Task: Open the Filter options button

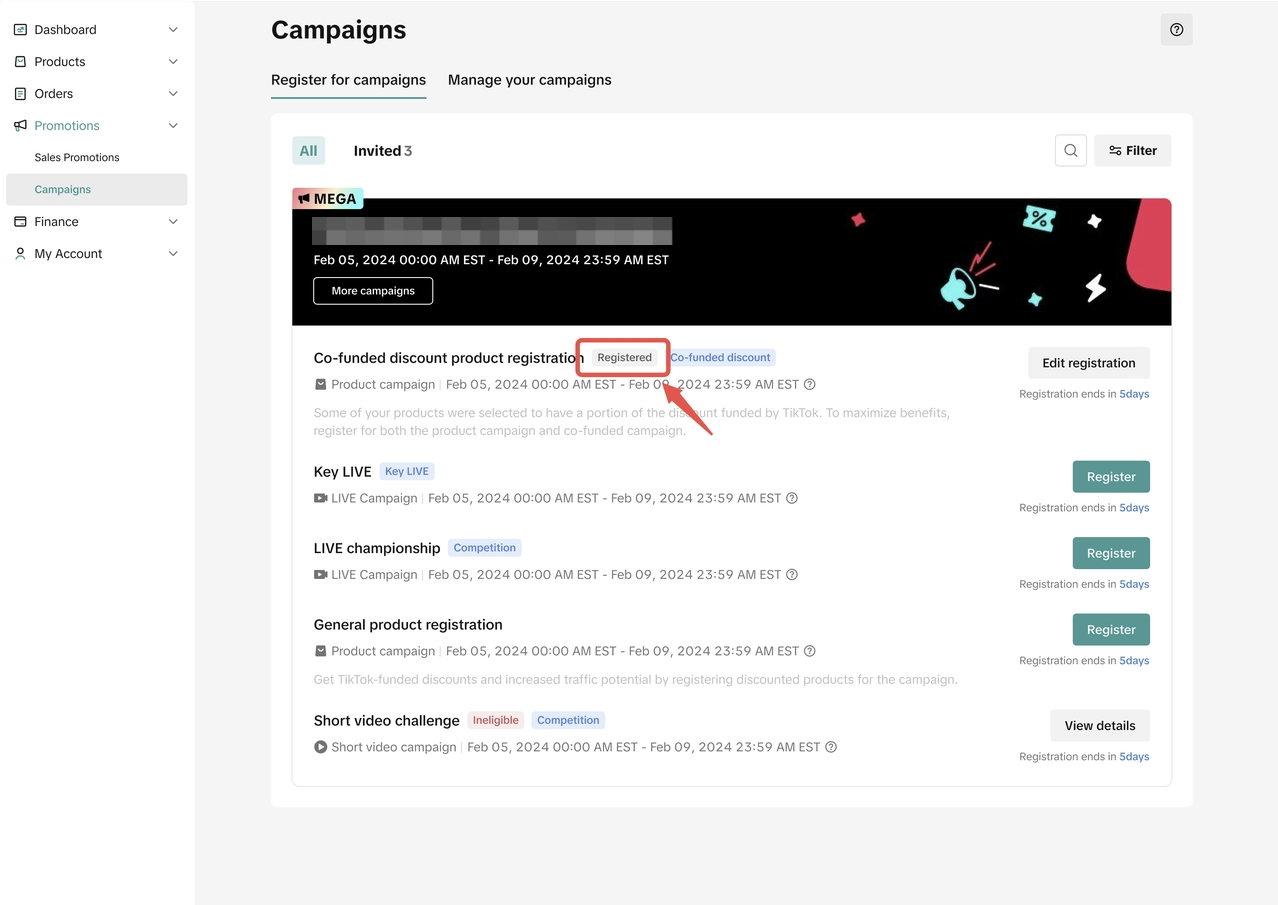Action: click(1132, 151)
